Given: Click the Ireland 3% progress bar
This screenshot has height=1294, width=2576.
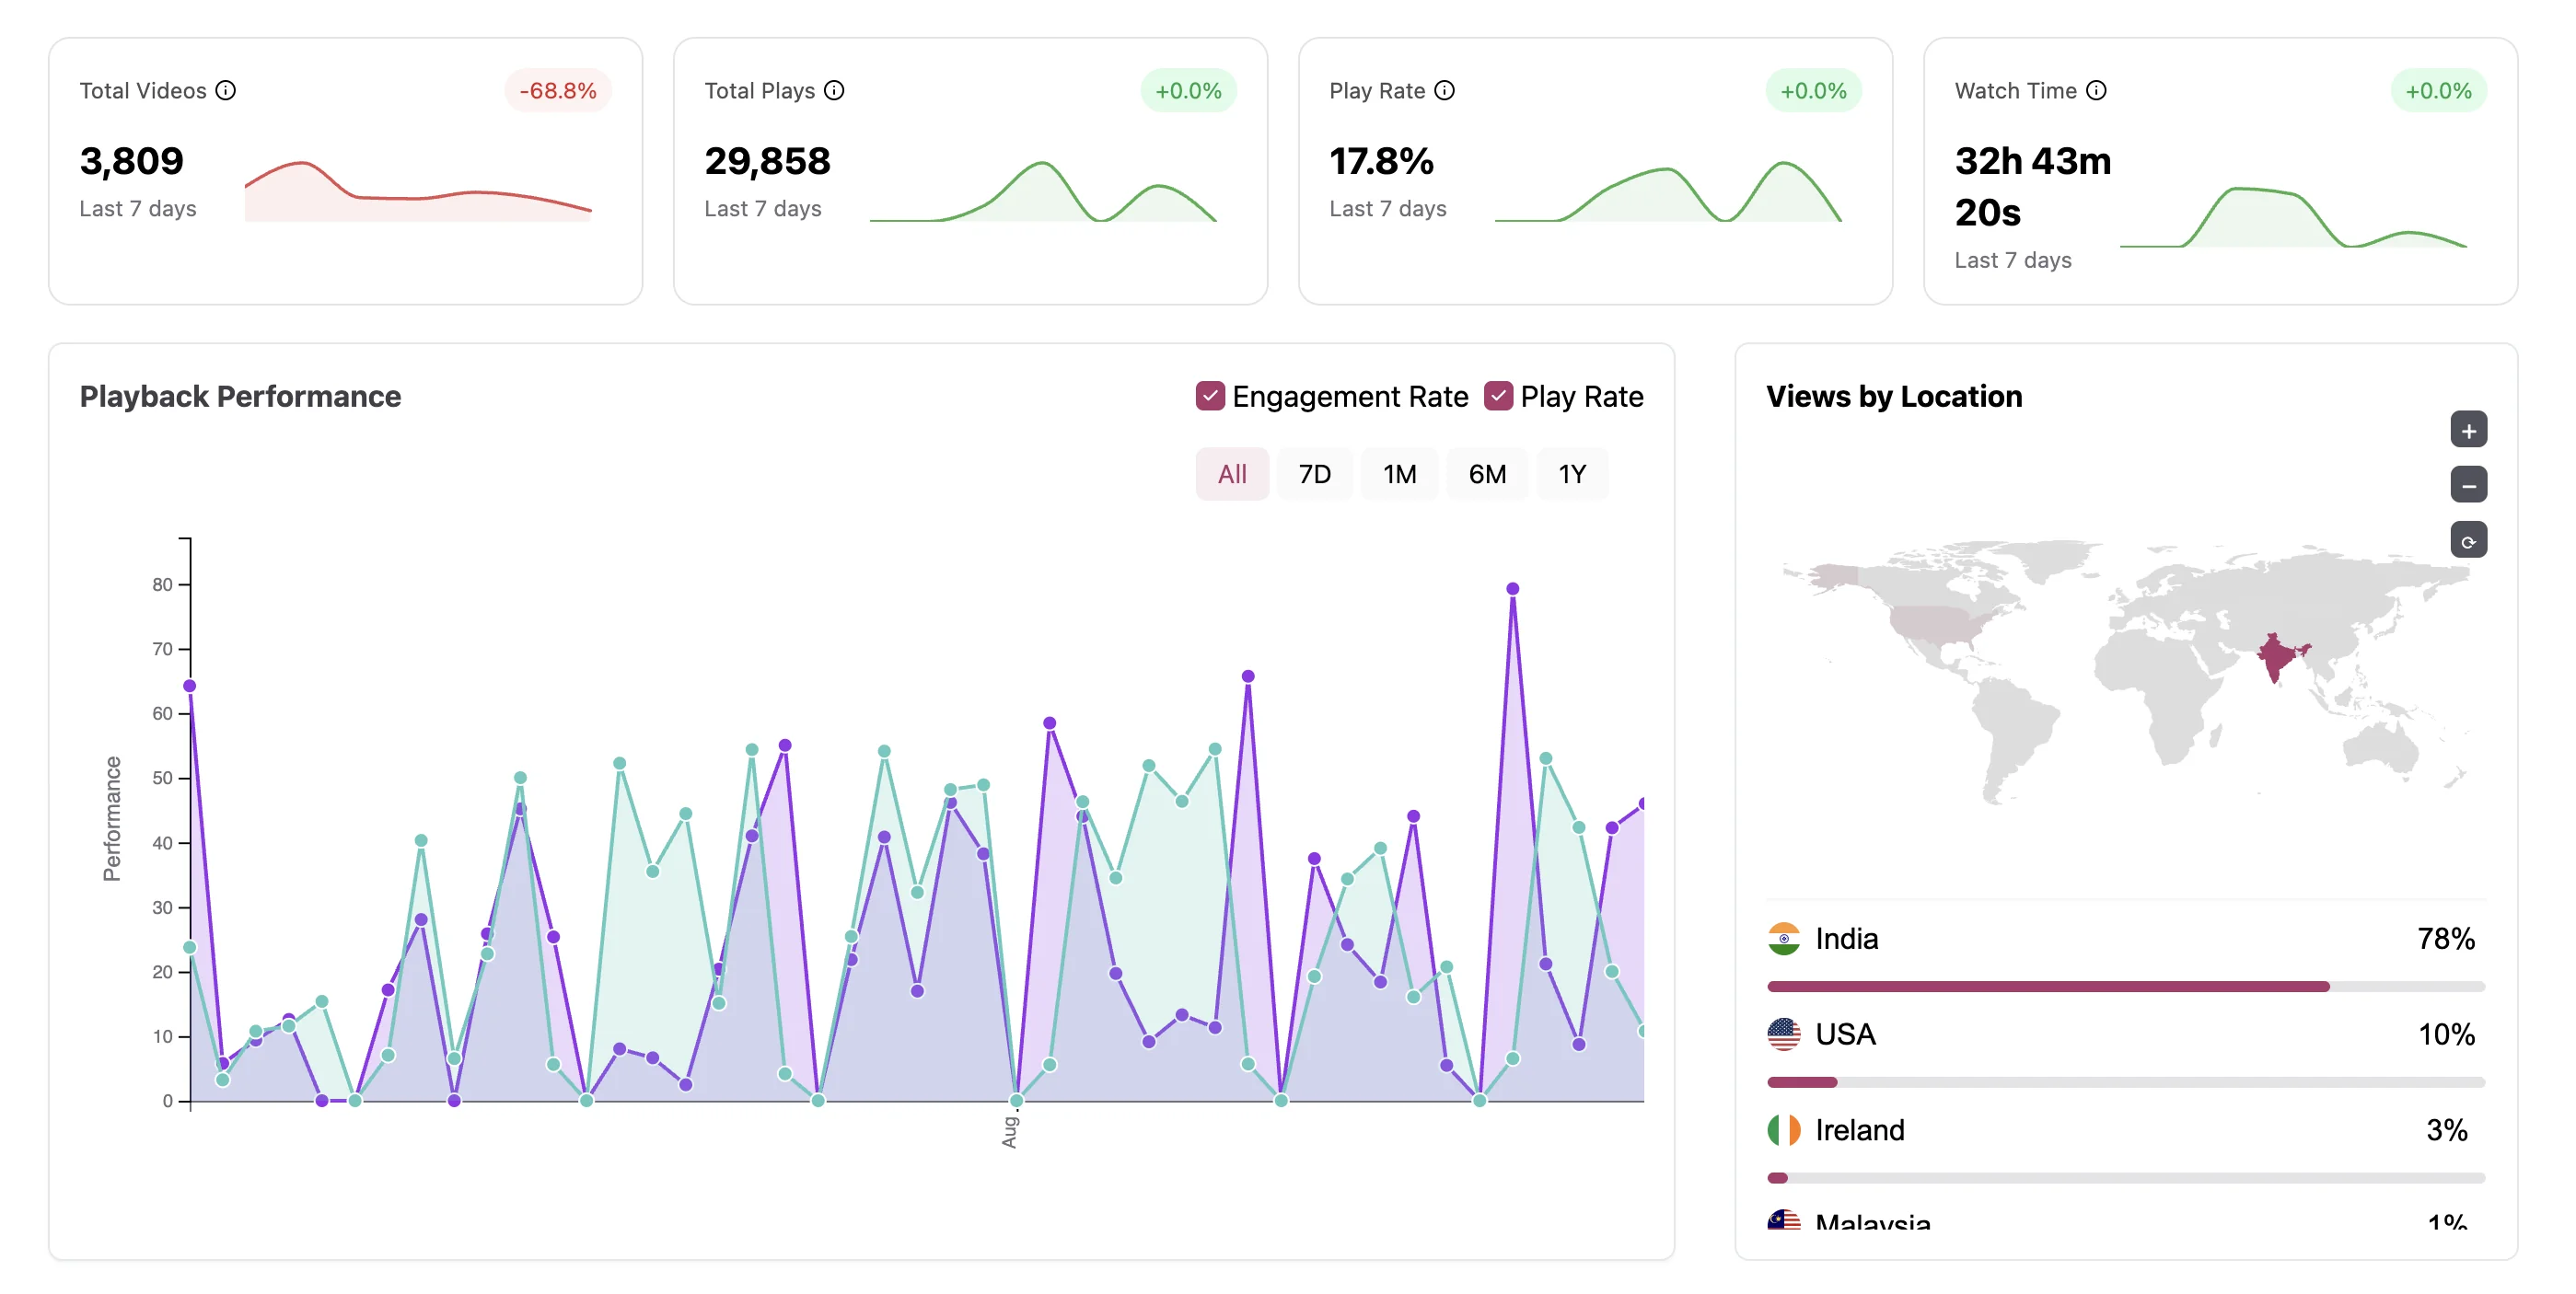Looking at the screenshot, I should coord(2125,1178).
